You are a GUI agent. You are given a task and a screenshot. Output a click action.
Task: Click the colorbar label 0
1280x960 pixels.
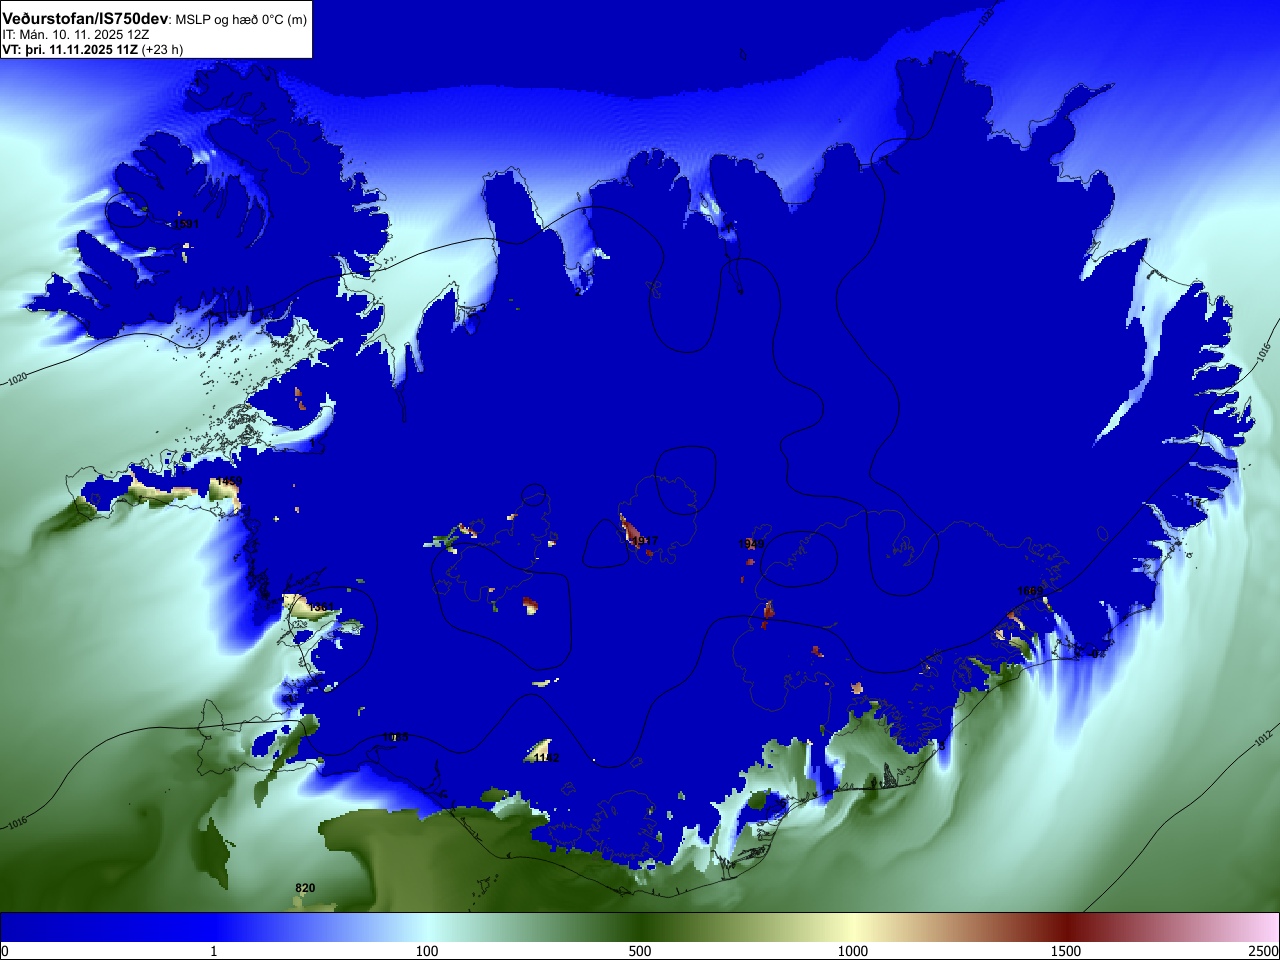4,951
